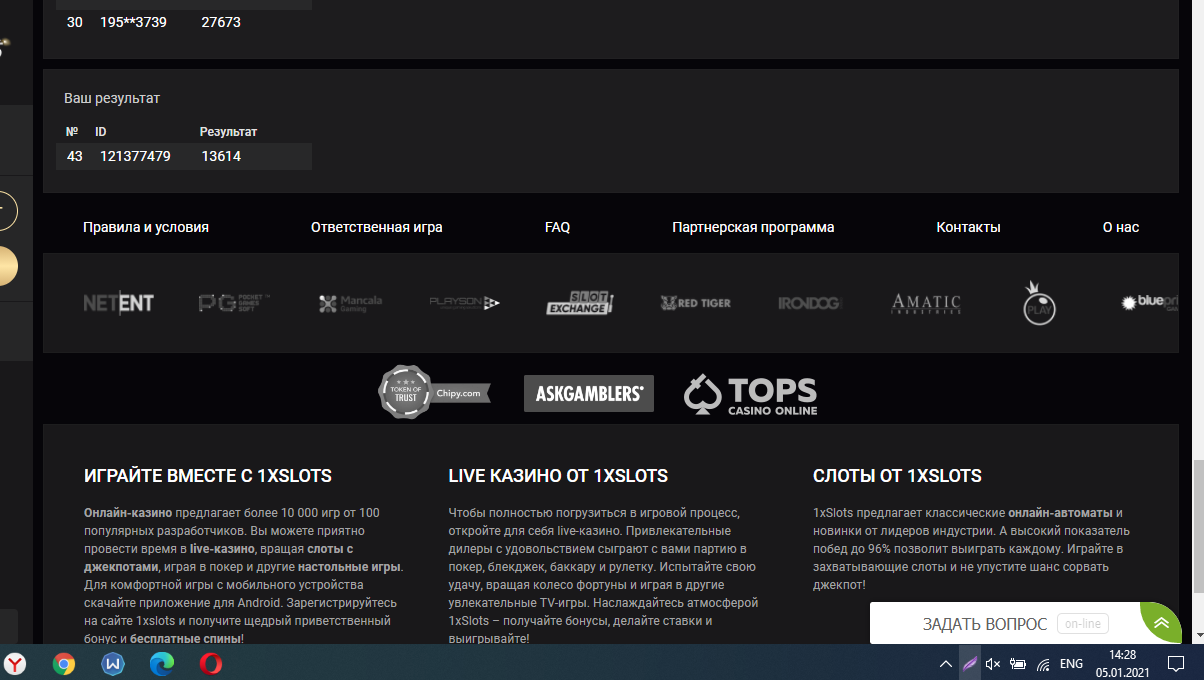Open the FAQ page

(558, 227)
